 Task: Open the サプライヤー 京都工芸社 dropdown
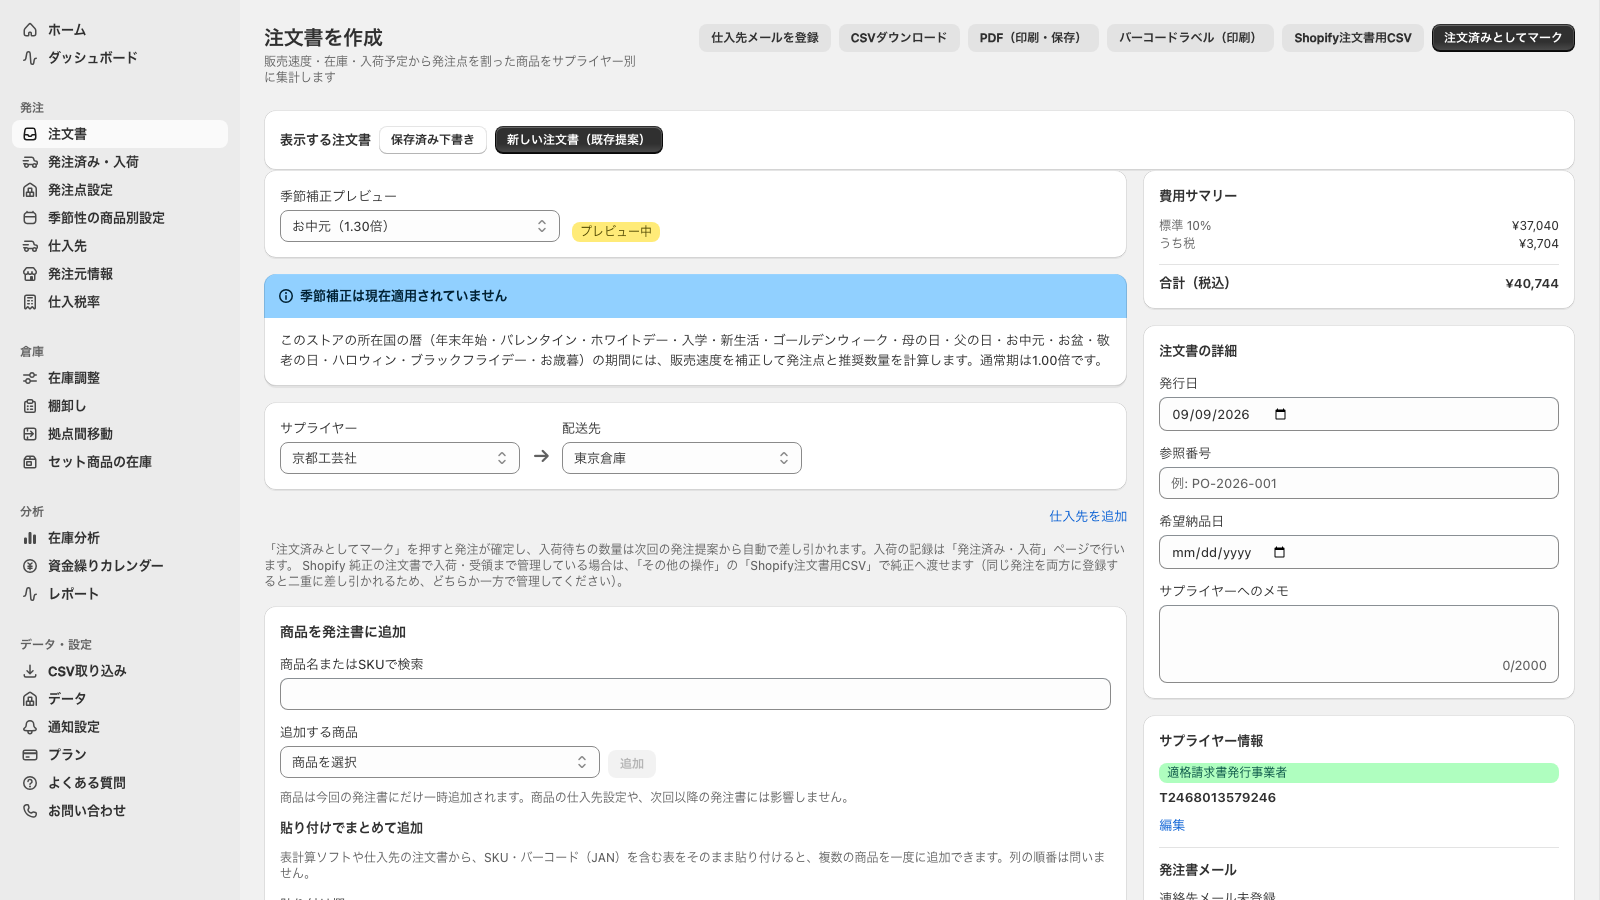(x=400, y=458)
